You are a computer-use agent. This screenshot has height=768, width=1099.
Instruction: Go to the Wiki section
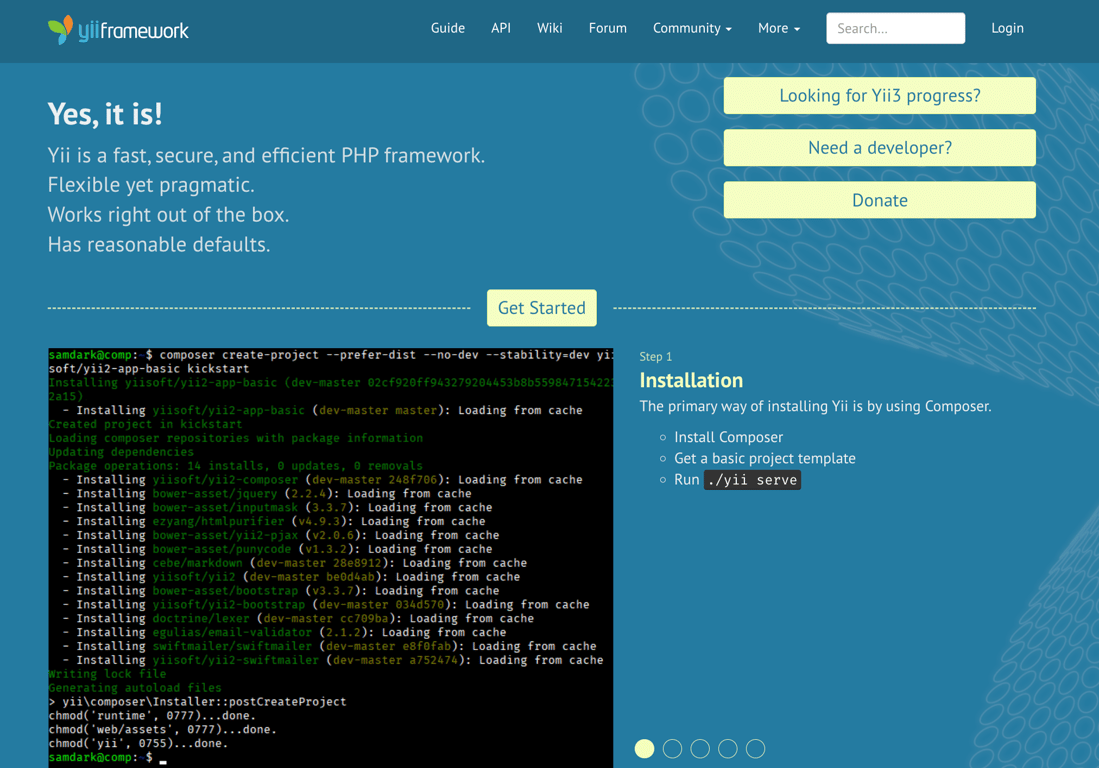point(550,28)
